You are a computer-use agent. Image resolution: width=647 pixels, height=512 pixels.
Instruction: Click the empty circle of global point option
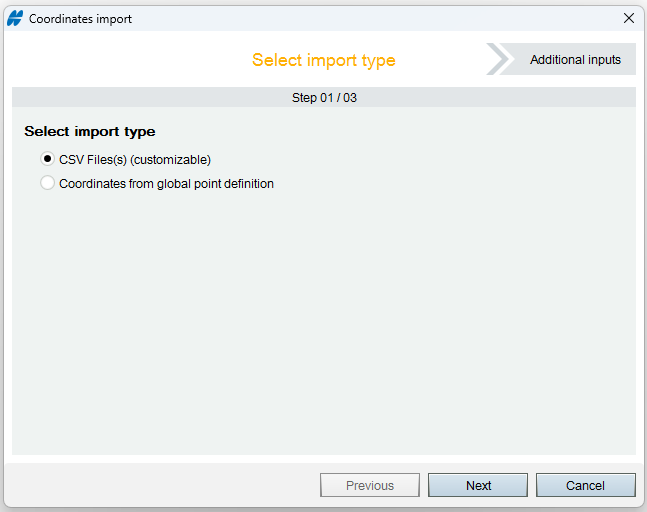pos(47,183)
